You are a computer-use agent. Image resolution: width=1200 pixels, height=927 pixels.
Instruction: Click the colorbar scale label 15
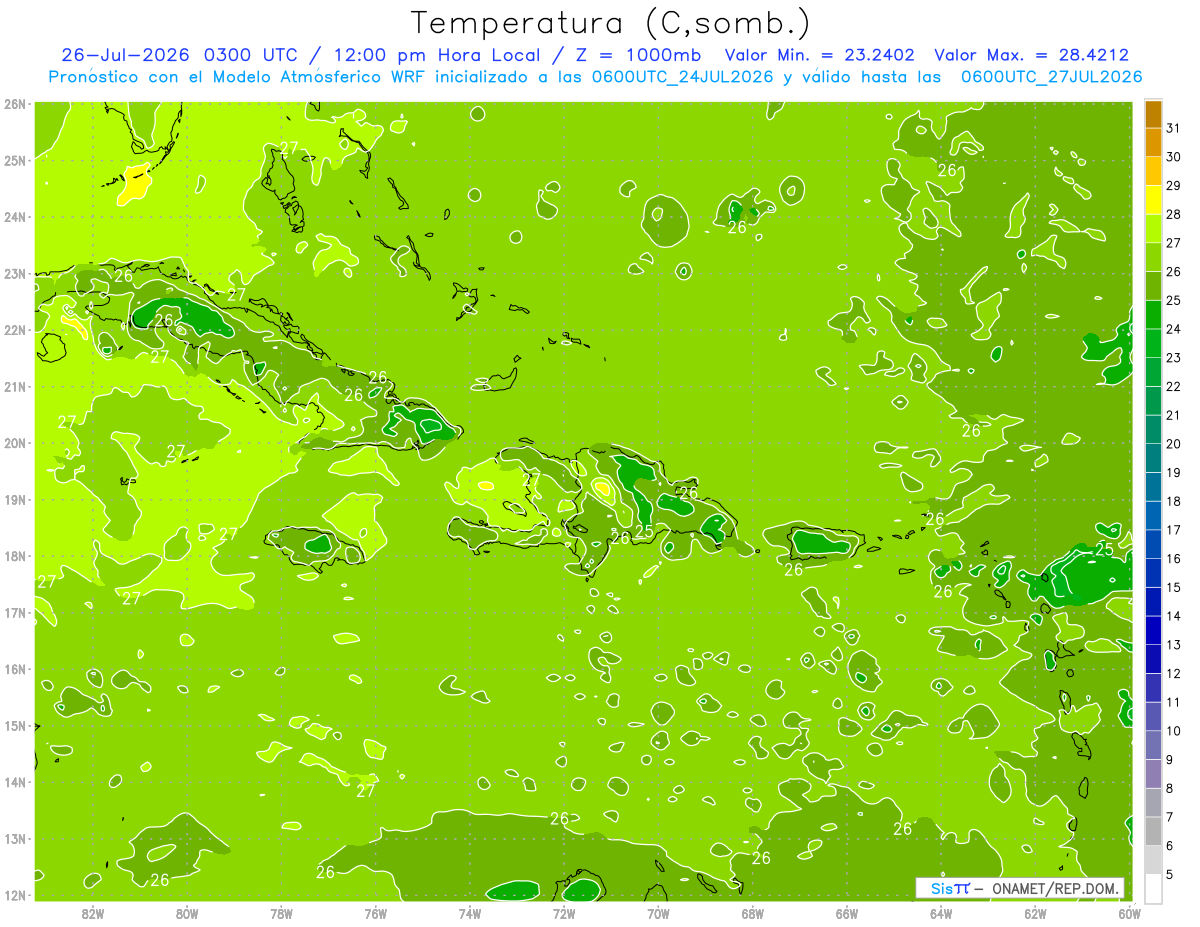point(1174,587)
